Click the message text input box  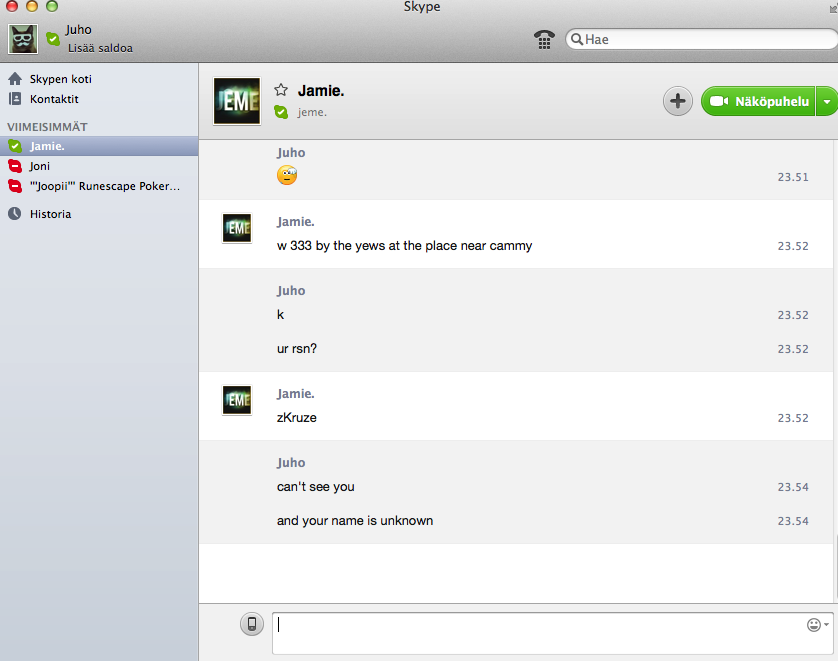coord(540,633)
